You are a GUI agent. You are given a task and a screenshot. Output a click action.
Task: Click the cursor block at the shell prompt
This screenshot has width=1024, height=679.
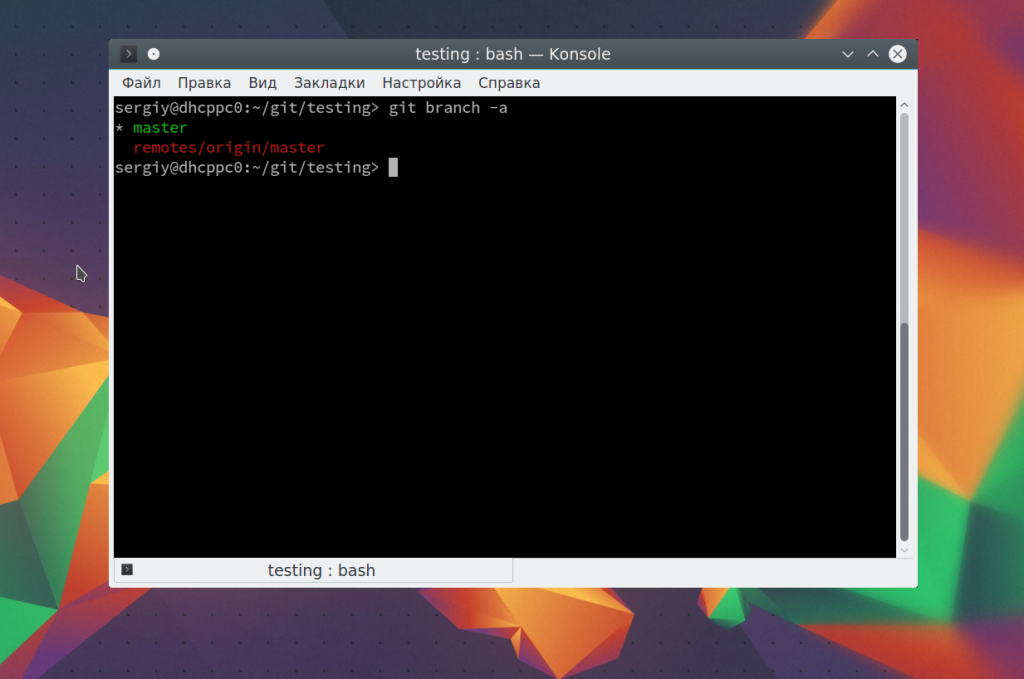393,168
